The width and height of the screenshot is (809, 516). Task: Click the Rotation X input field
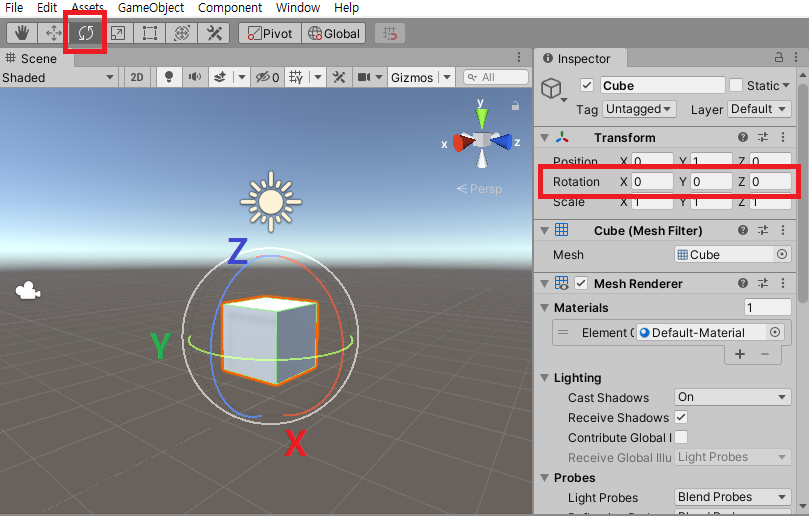(652, 182)
